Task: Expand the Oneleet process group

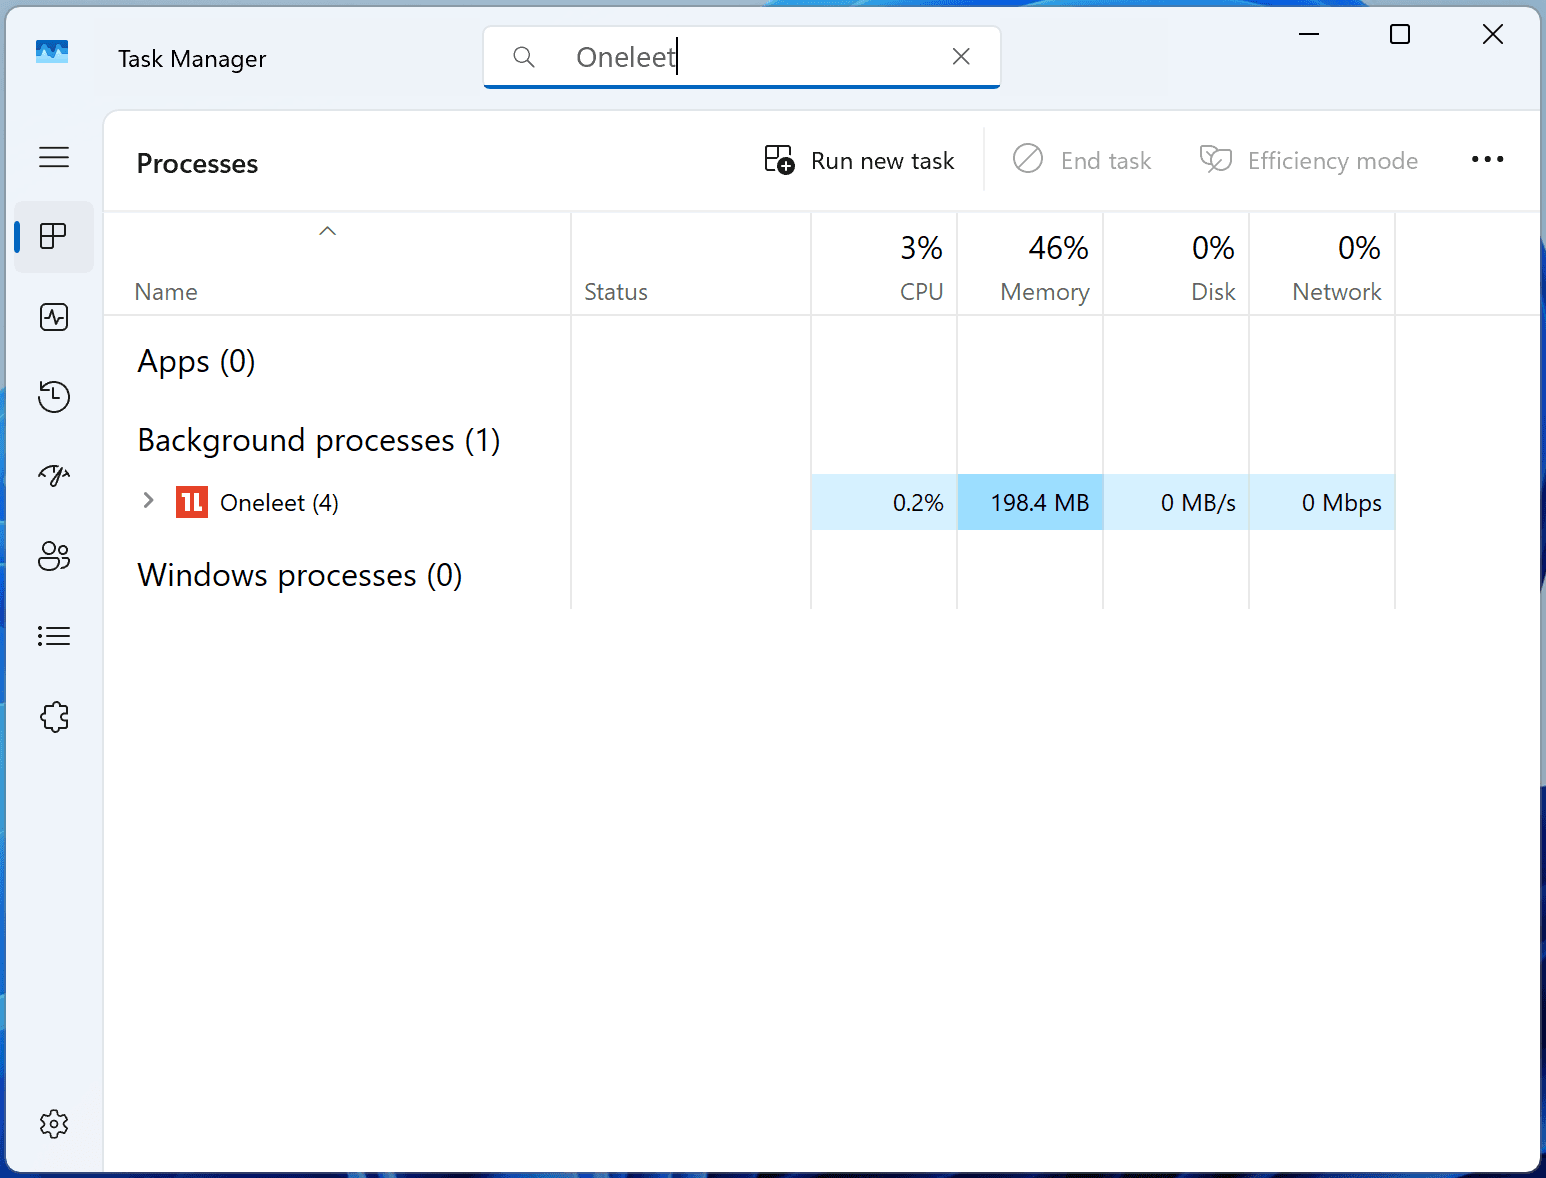Action: tap(148, 502)
